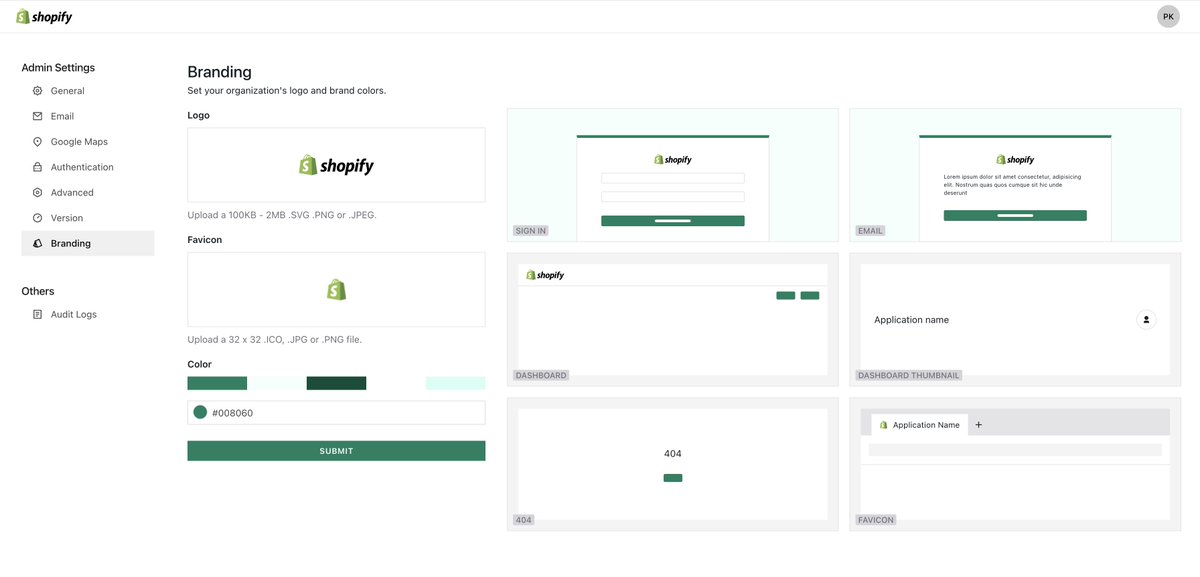Open Audit Logs via its document icon
Viewport: 1200px width, 577px height.
37,313
